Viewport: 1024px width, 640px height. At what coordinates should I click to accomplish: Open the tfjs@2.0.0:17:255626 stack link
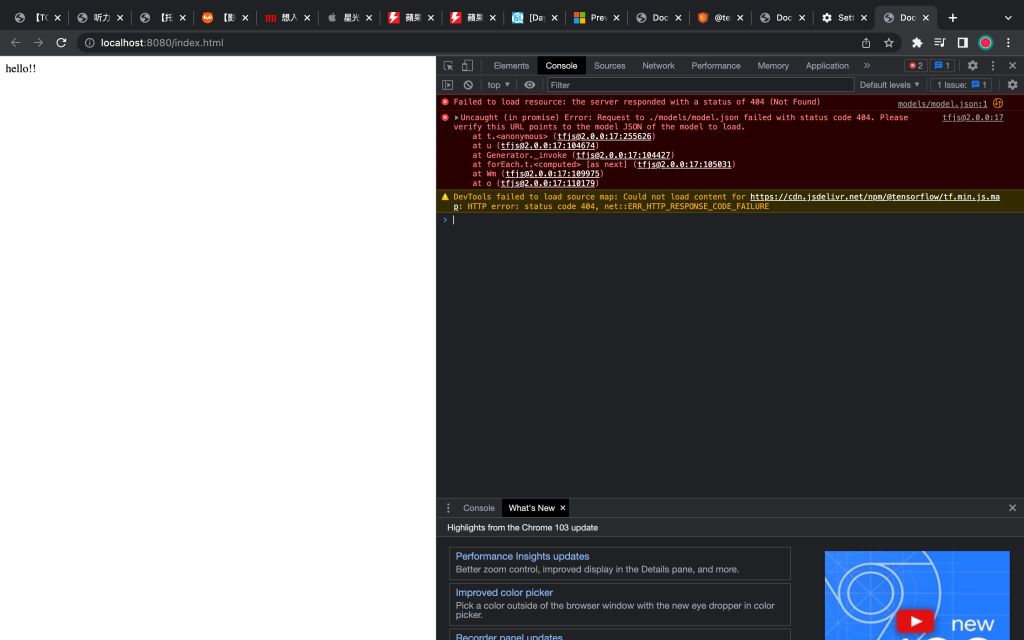coord(604,136)
